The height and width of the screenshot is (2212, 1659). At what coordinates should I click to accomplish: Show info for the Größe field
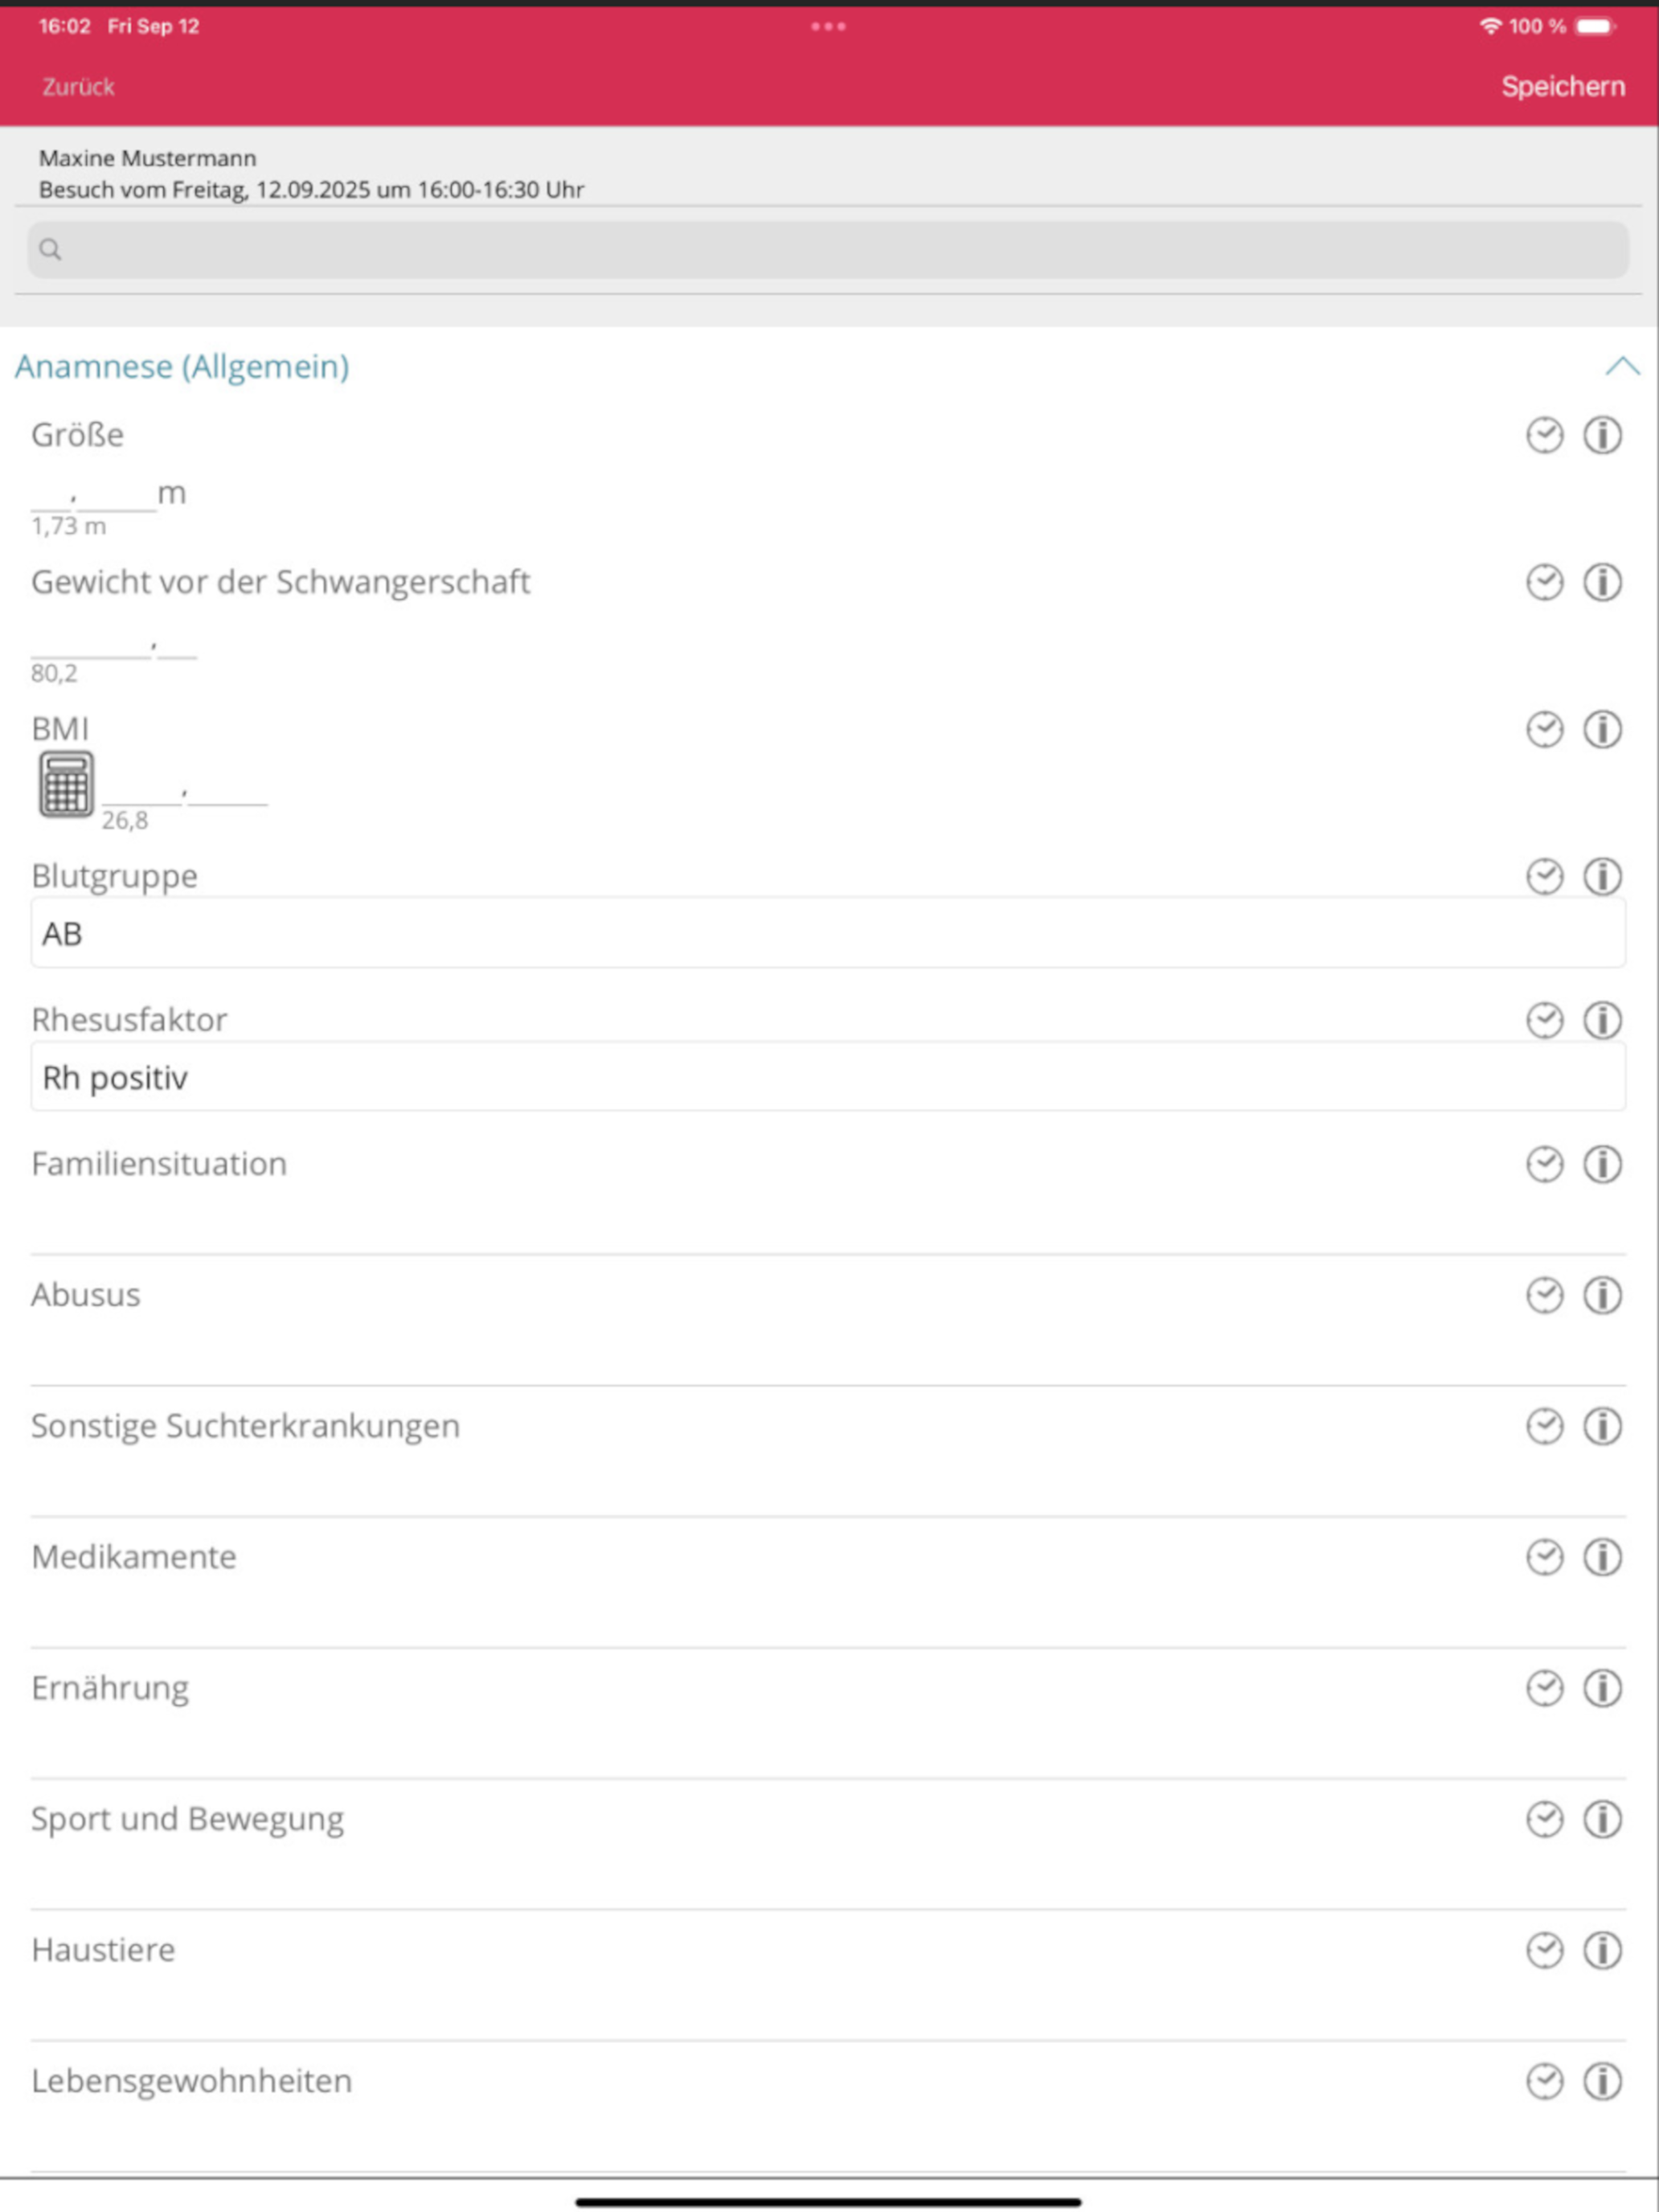[1602, 435]
